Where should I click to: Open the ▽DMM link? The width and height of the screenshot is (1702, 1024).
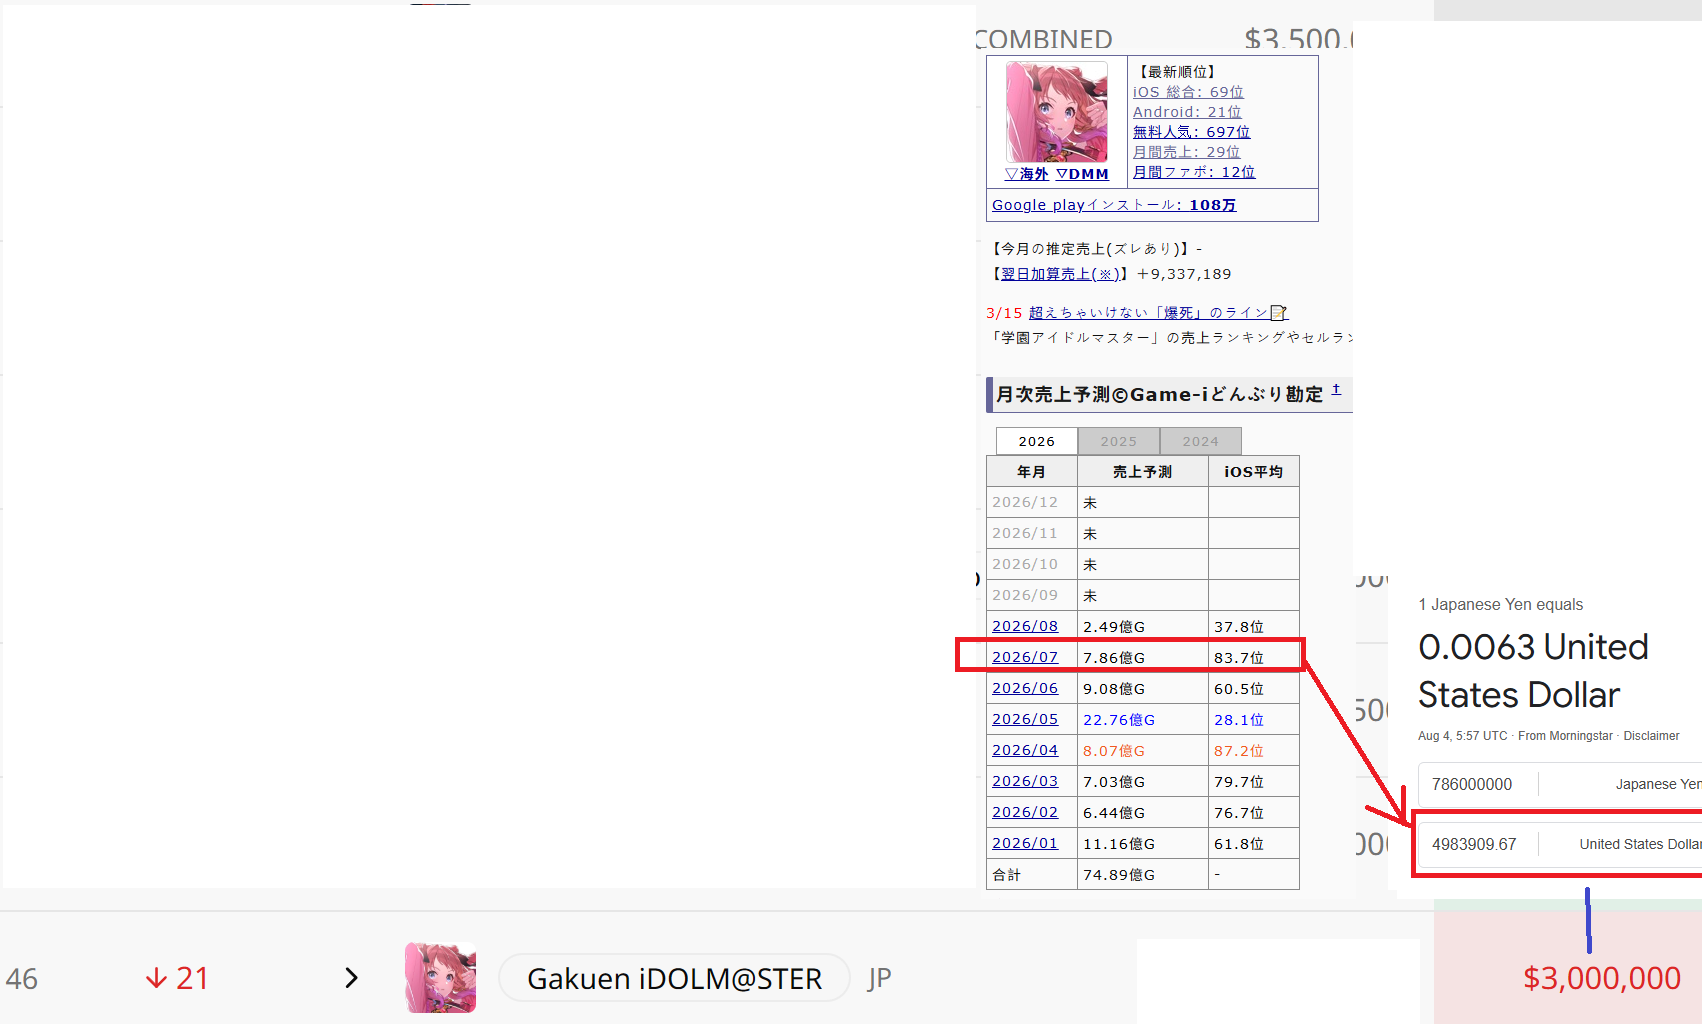[x=1082, y=174]
